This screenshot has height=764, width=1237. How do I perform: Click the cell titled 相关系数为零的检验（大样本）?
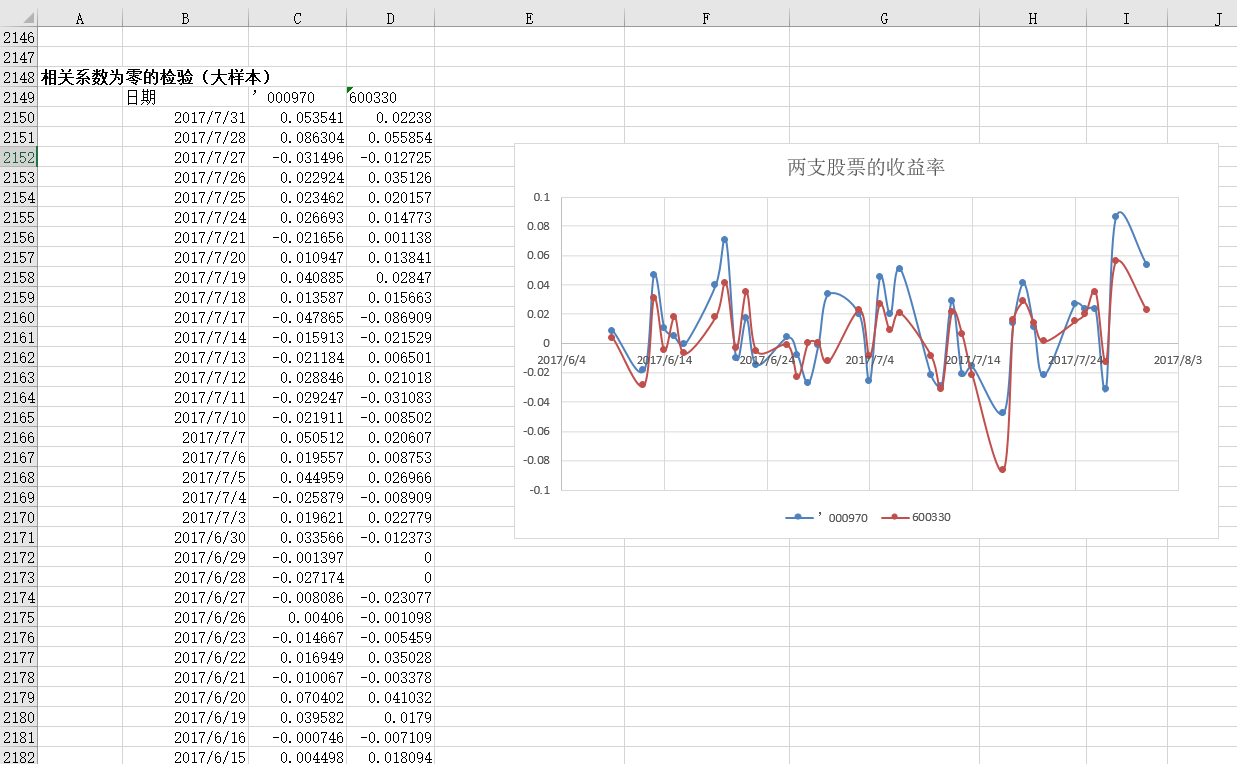(x=157, y=77)
